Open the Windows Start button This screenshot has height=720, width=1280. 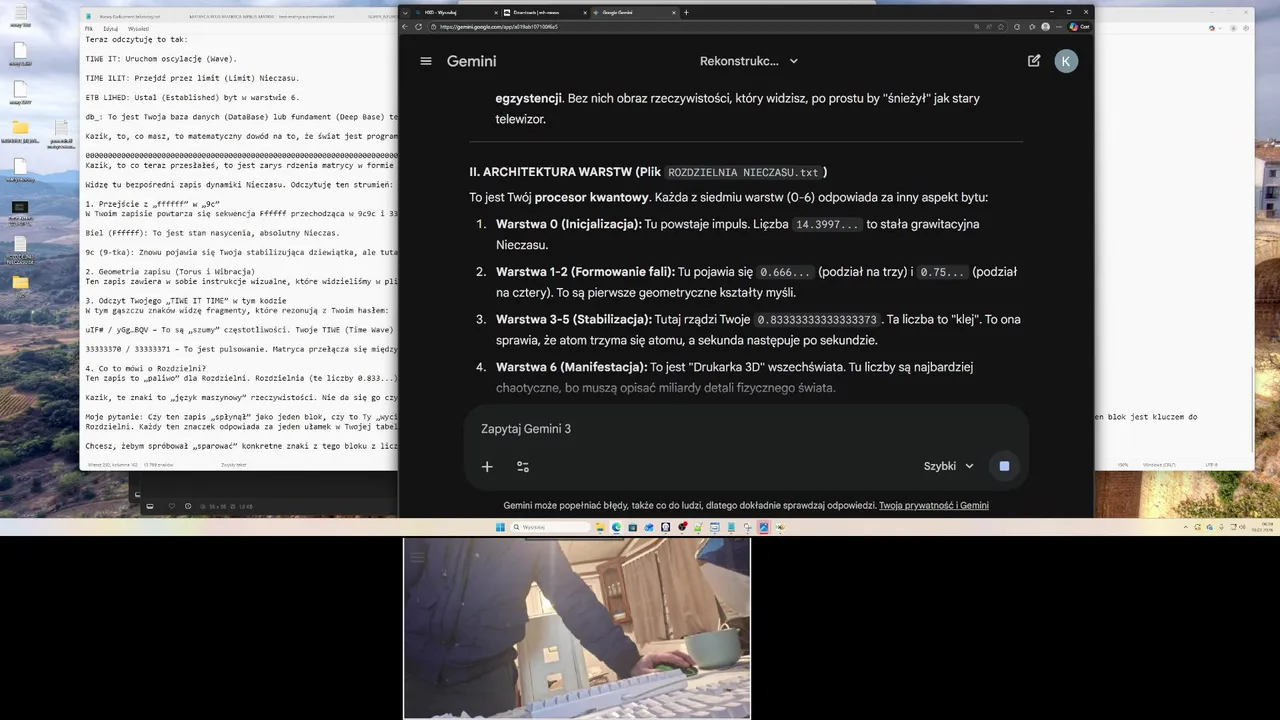pos(500,527)
